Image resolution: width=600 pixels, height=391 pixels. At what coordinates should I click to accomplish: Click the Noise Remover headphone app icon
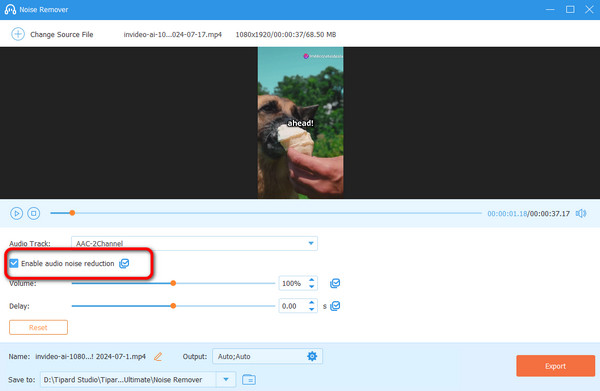[10, 9]
